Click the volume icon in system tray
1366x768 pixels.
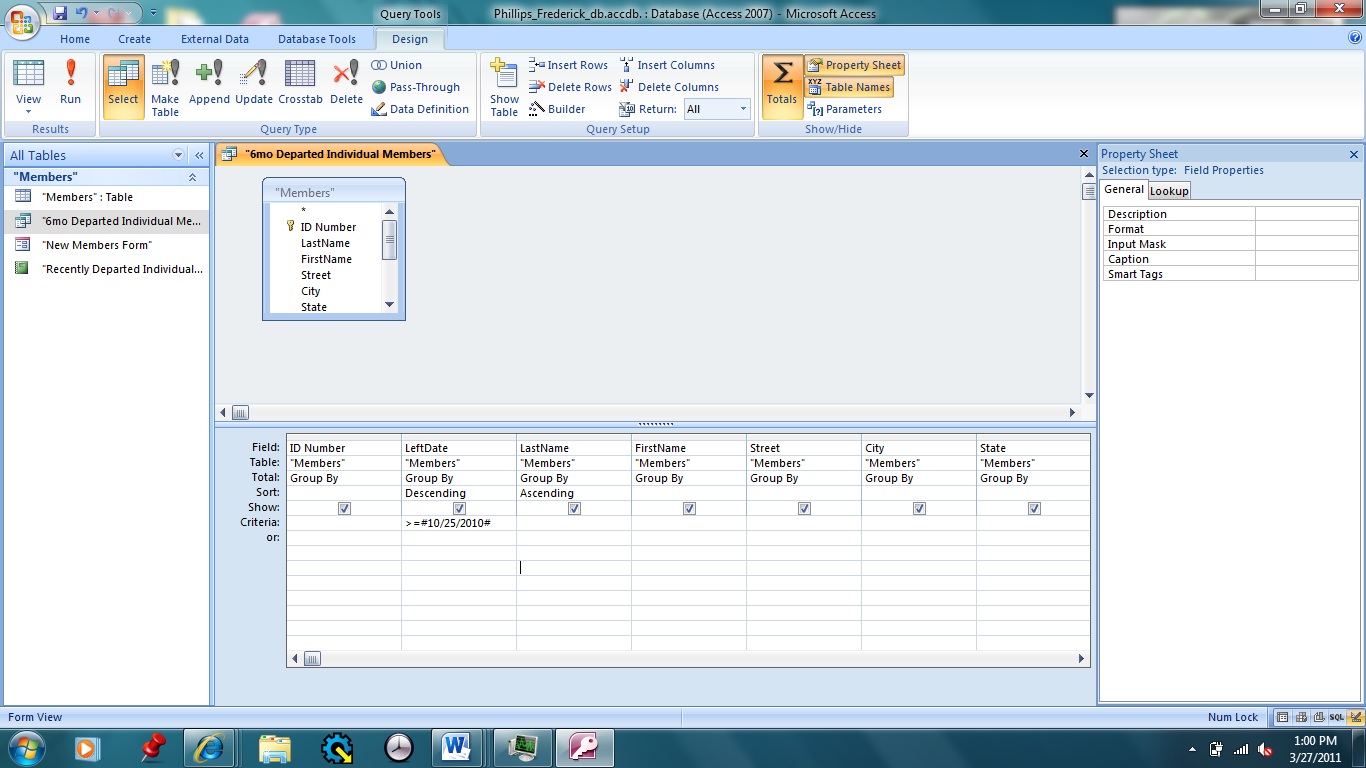click(x=1265, y=749)
